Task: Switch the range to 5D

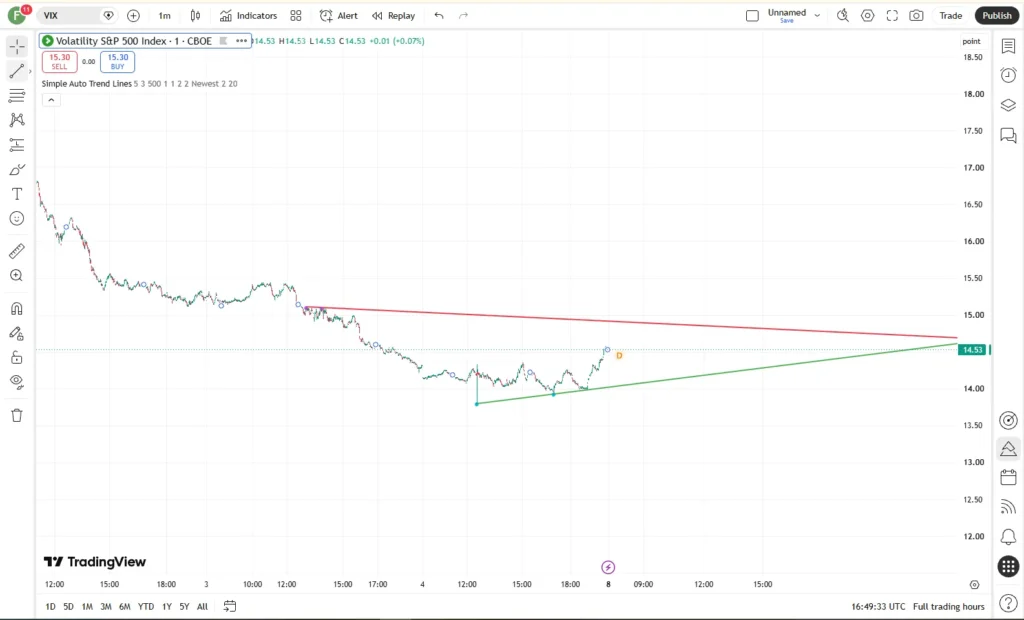Action: [69, 606]
